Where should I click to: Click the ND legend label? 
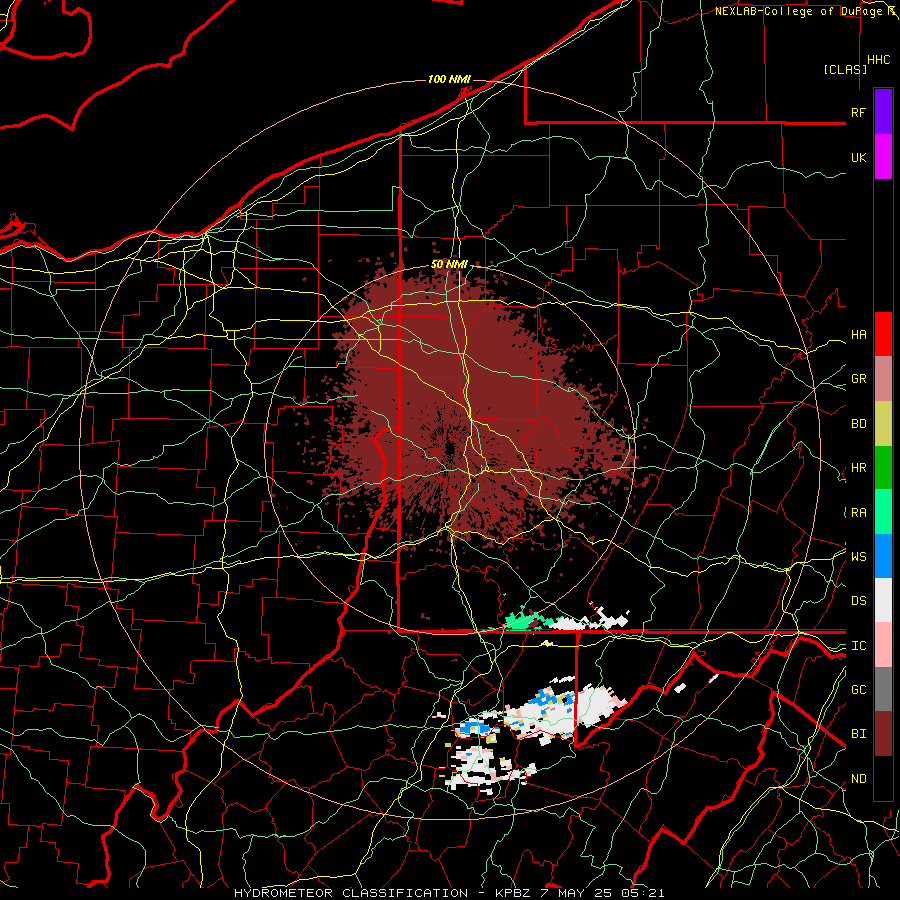point(858,779)
